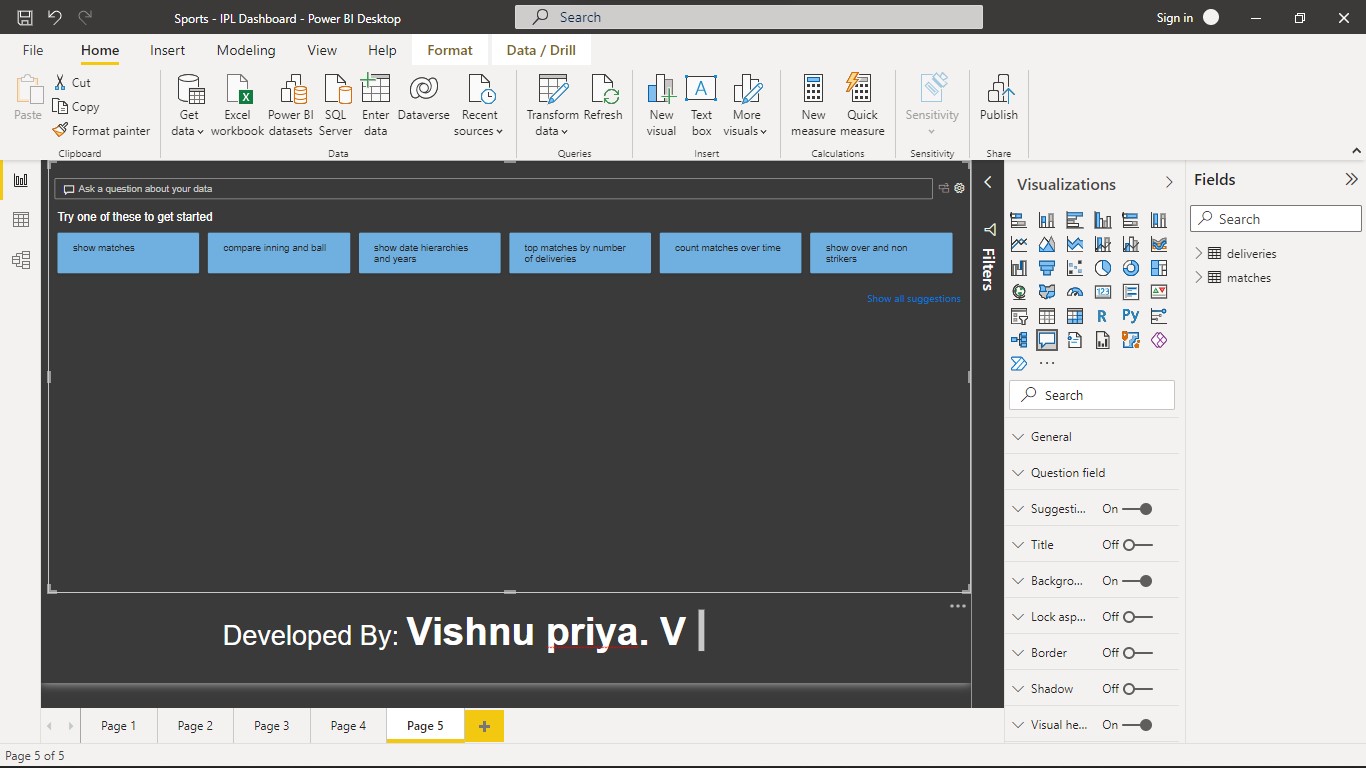Open the Data / Drill ribbon tab
Viewport: 1366px width, 768px height.
coord(541,50)
